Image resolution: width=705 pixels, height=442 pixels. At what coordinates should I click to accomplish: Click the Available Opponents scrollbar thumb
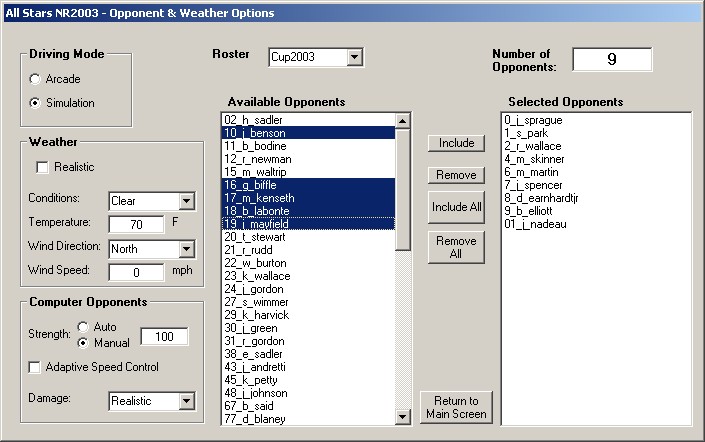tap(402, 189)
